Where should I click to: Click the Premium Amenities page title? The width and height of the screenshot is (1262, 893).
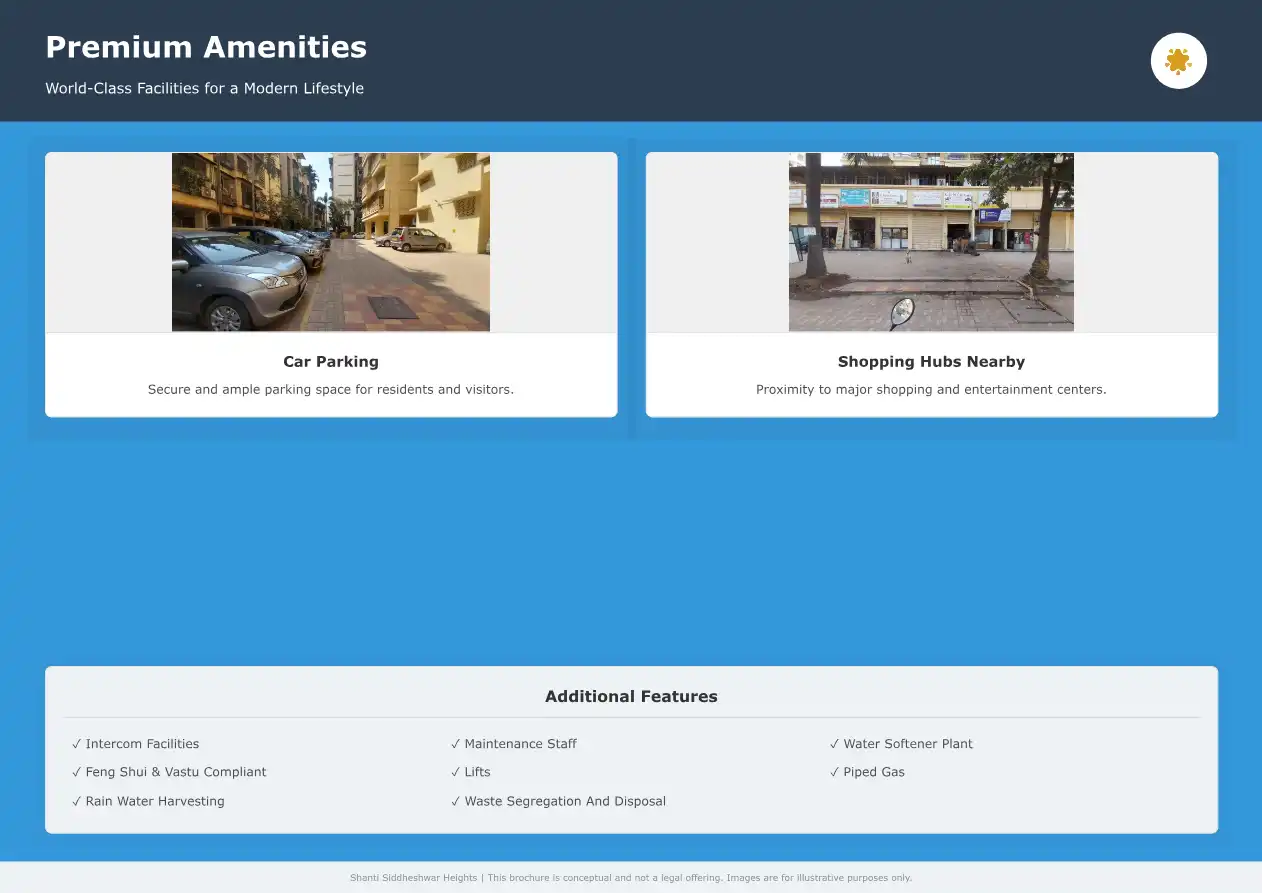point(206,47)
